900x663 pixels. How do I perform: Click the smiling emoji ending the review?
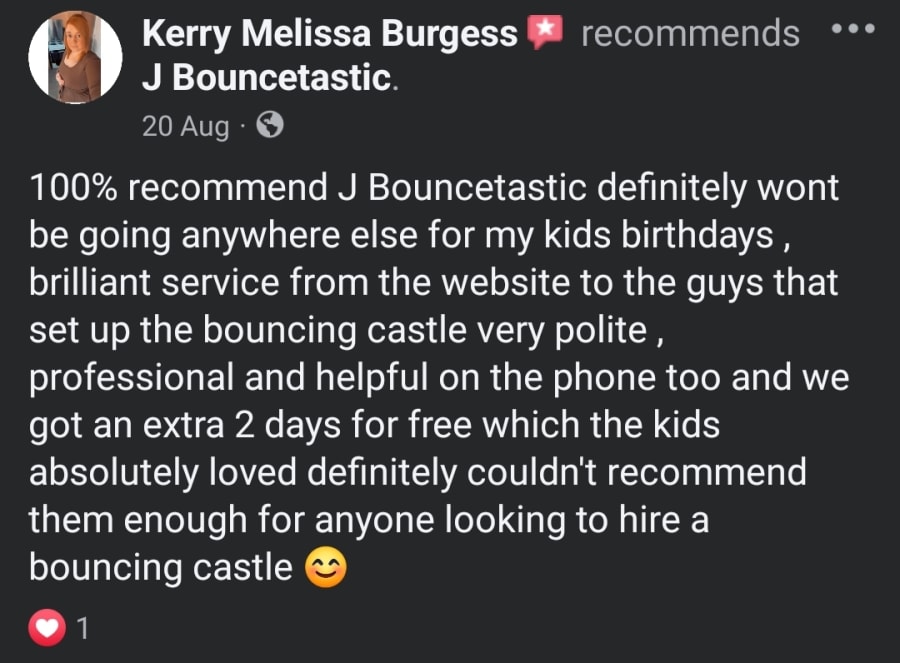pos(325,569)
